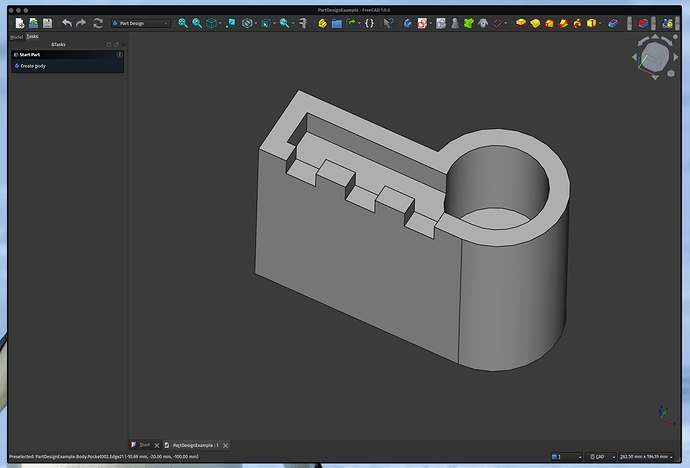Select the isometric cube view icon

pos(212,23)
